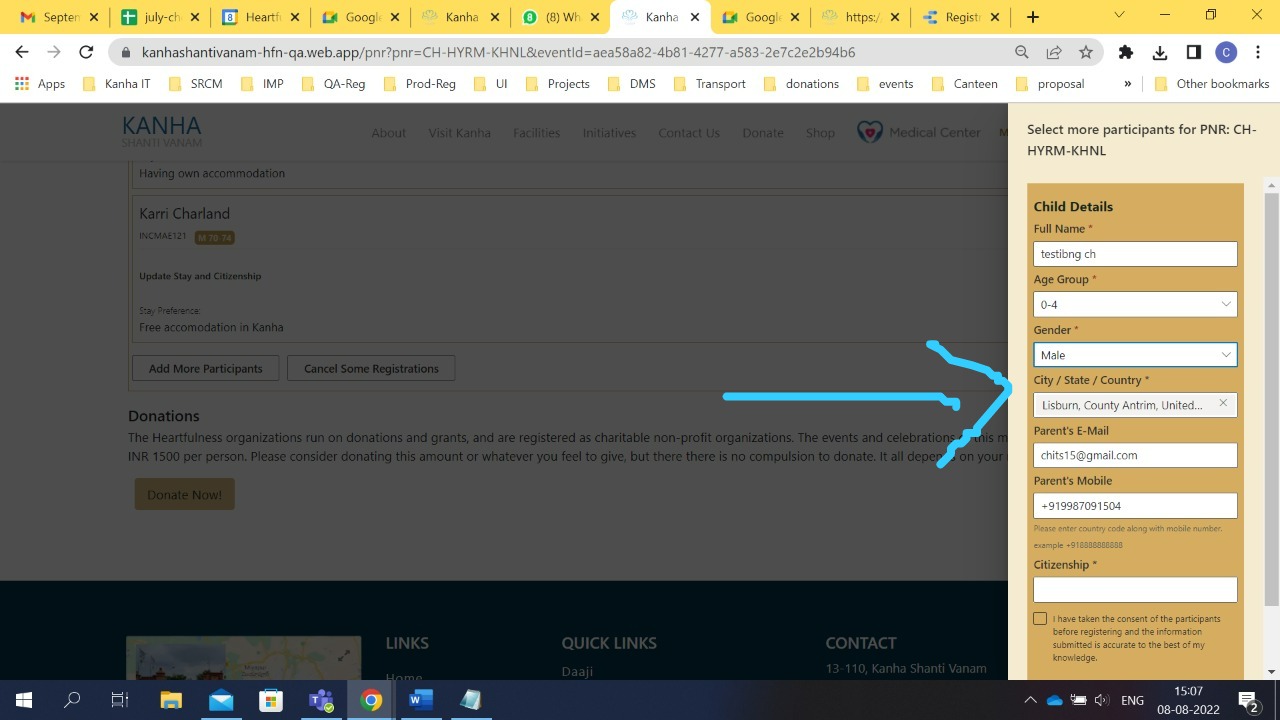Click the Citizenship input field
Image resolution: width=1280 pixels, height=720 pixels.
1135,590
